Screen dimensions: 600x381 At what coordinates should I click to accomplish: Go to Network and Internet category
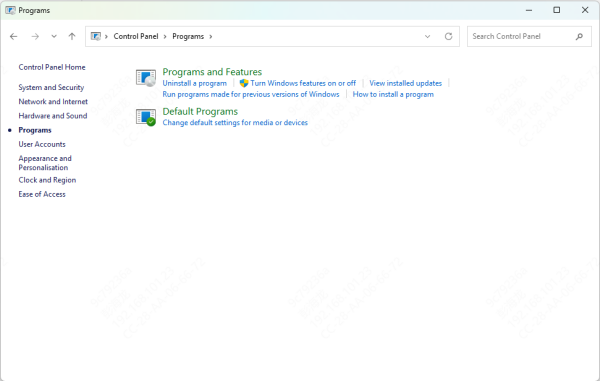pos(53,102)
